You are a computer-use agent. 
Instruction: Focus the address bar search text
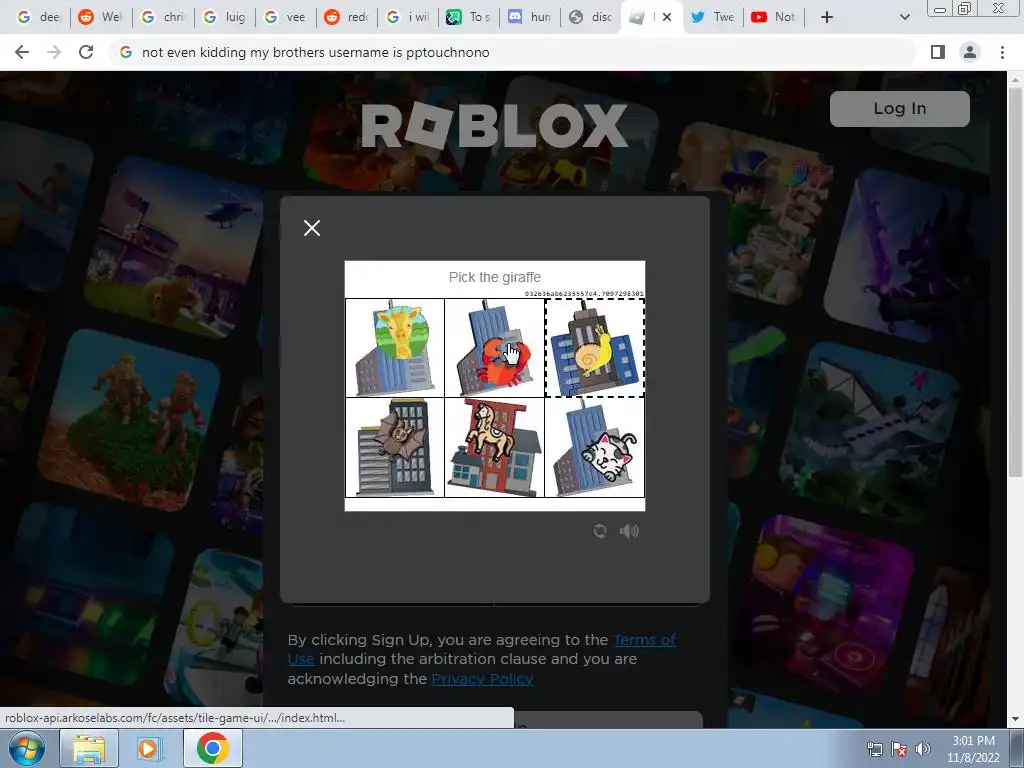pyautogui.click(x=315, y=52)
